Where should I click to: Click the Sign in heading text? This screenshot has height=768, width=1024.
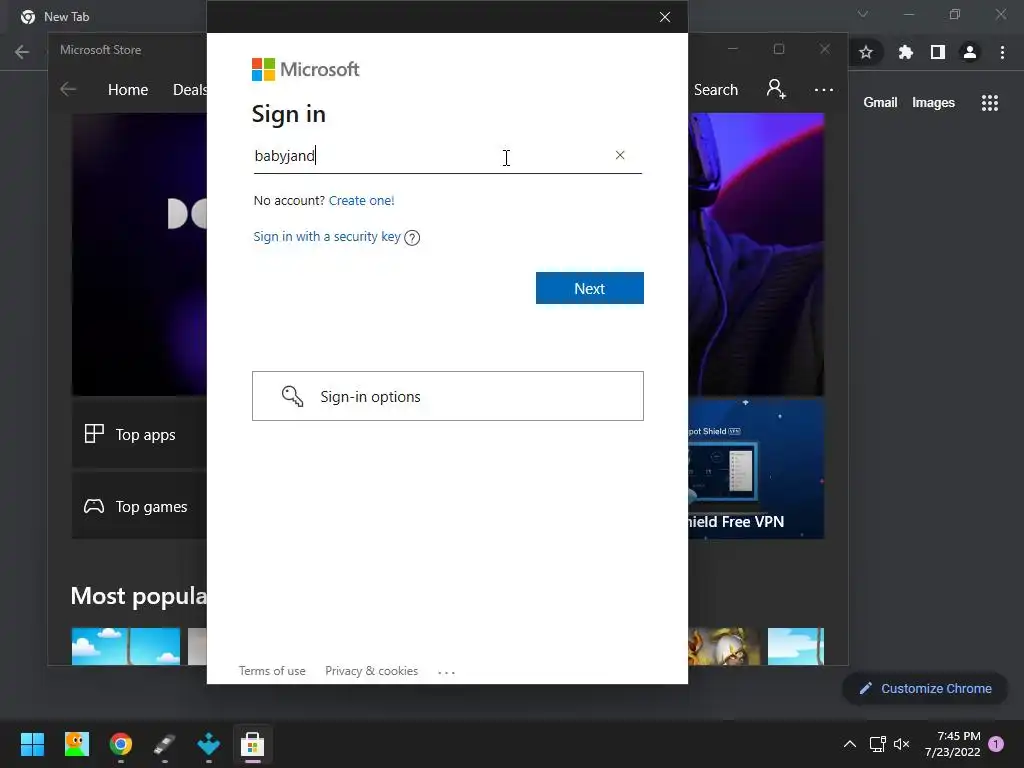point(289,114)
